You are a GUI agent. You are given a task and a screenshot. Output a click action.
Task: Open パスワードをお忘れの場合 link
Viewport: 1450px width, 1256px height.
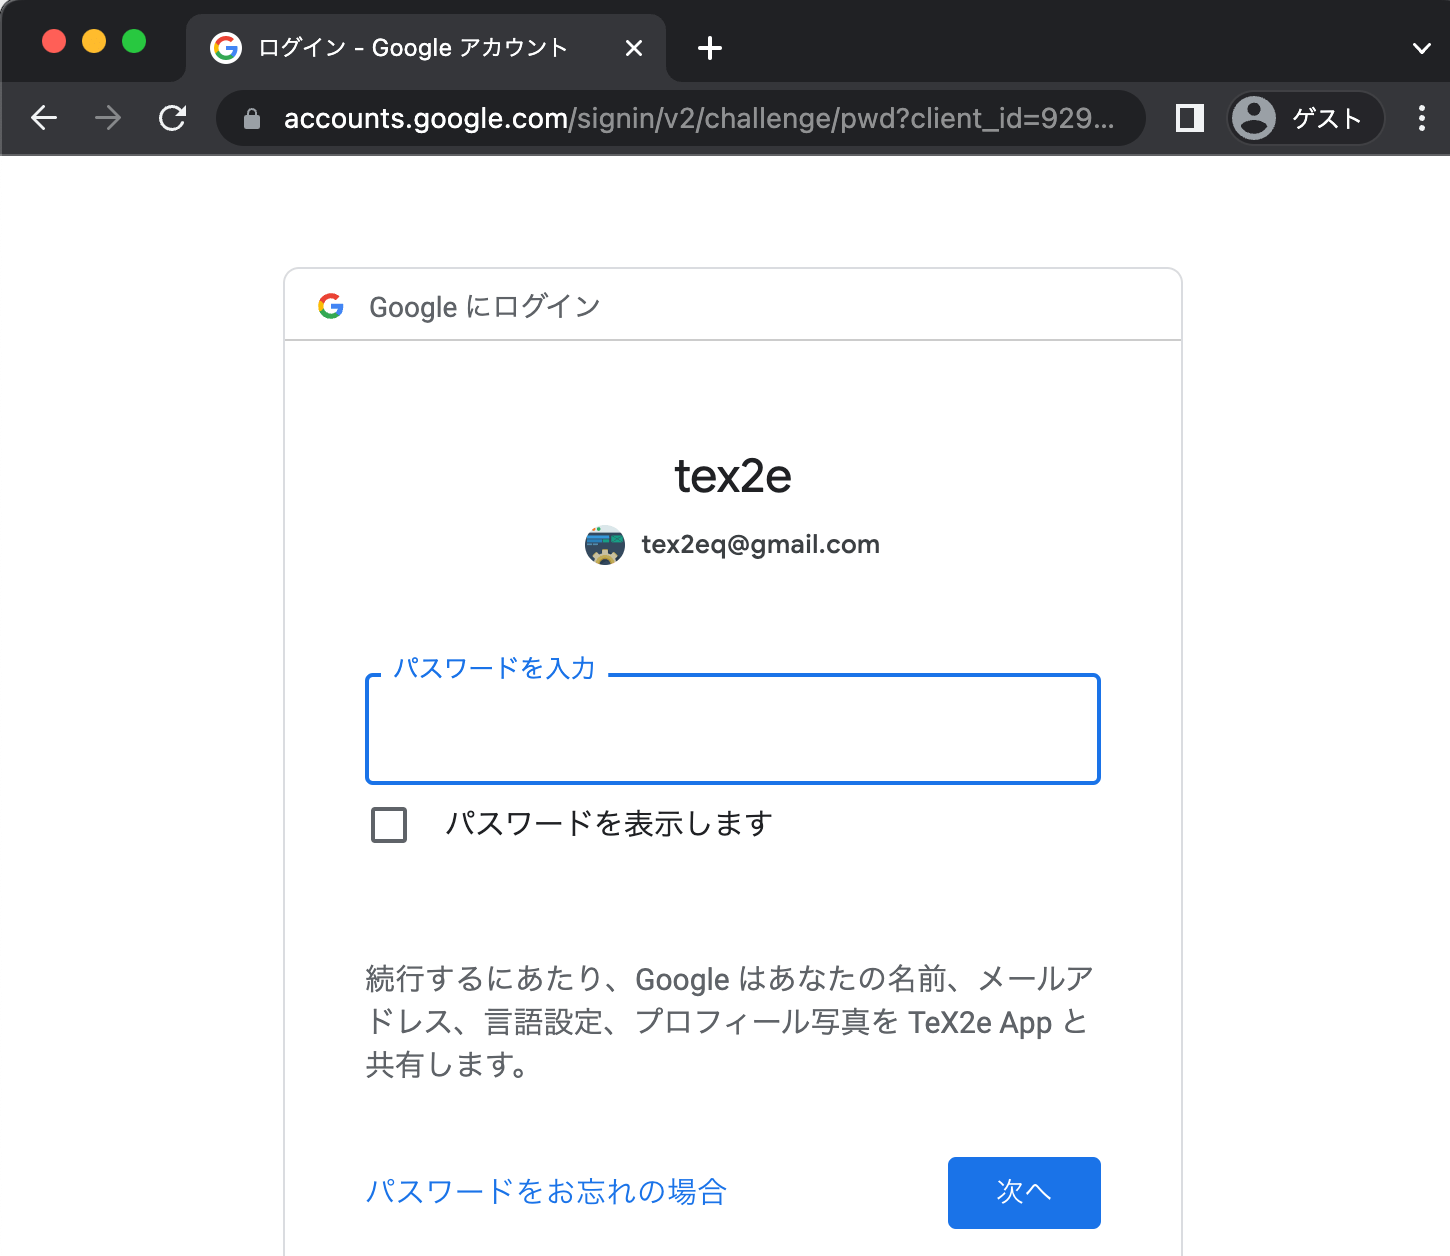click(546, 1192)
